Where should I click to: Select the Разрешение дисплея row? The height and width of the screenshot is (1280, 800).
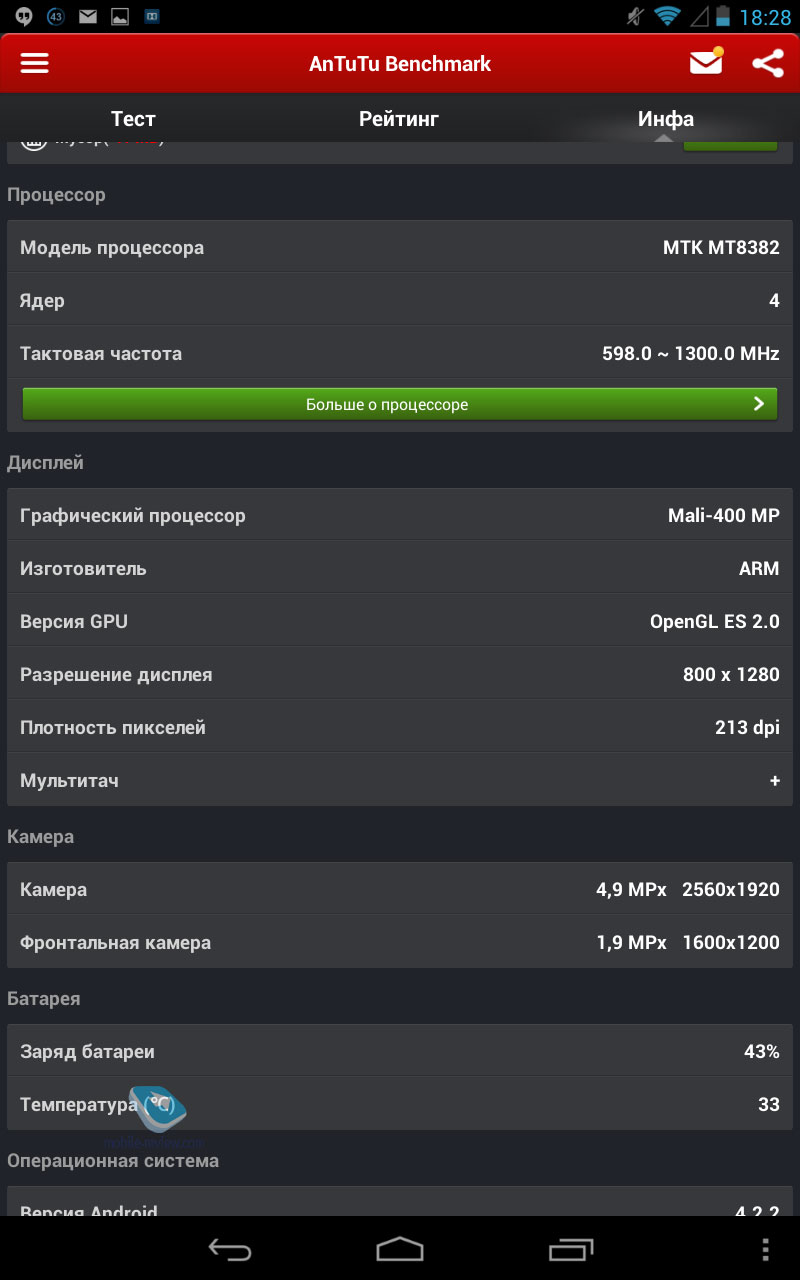coord(400,674)
